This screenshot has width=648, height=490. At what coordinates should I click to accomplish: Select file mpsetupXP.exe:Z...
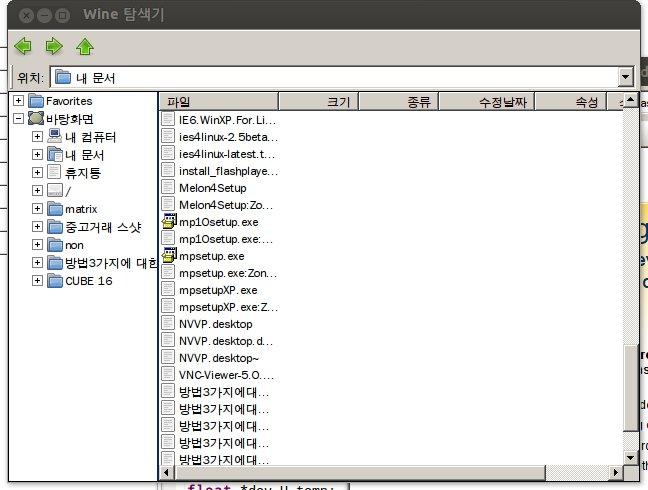[228, 307]
